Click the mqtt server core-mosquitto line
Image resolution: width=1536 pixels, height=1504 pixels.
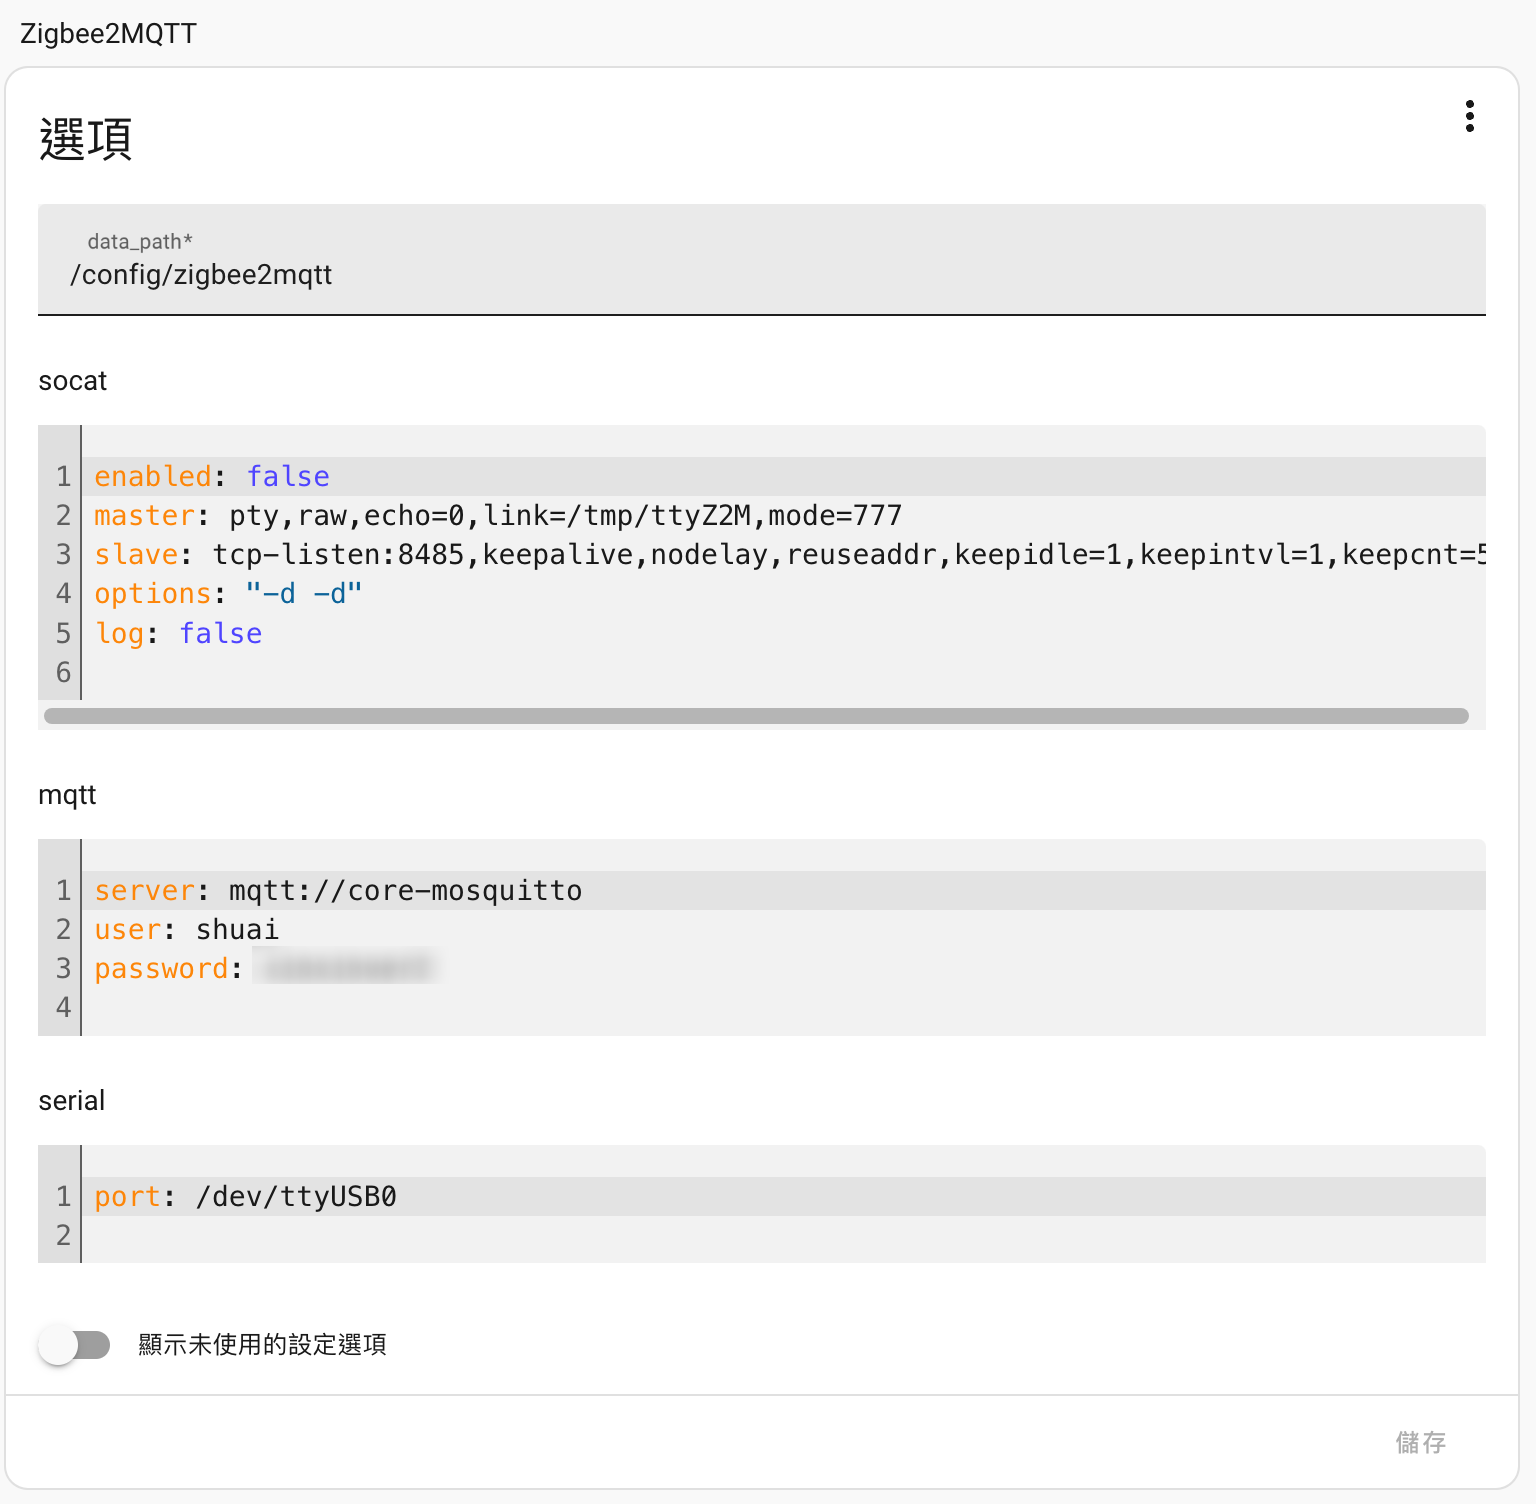(x=783, y=890)
